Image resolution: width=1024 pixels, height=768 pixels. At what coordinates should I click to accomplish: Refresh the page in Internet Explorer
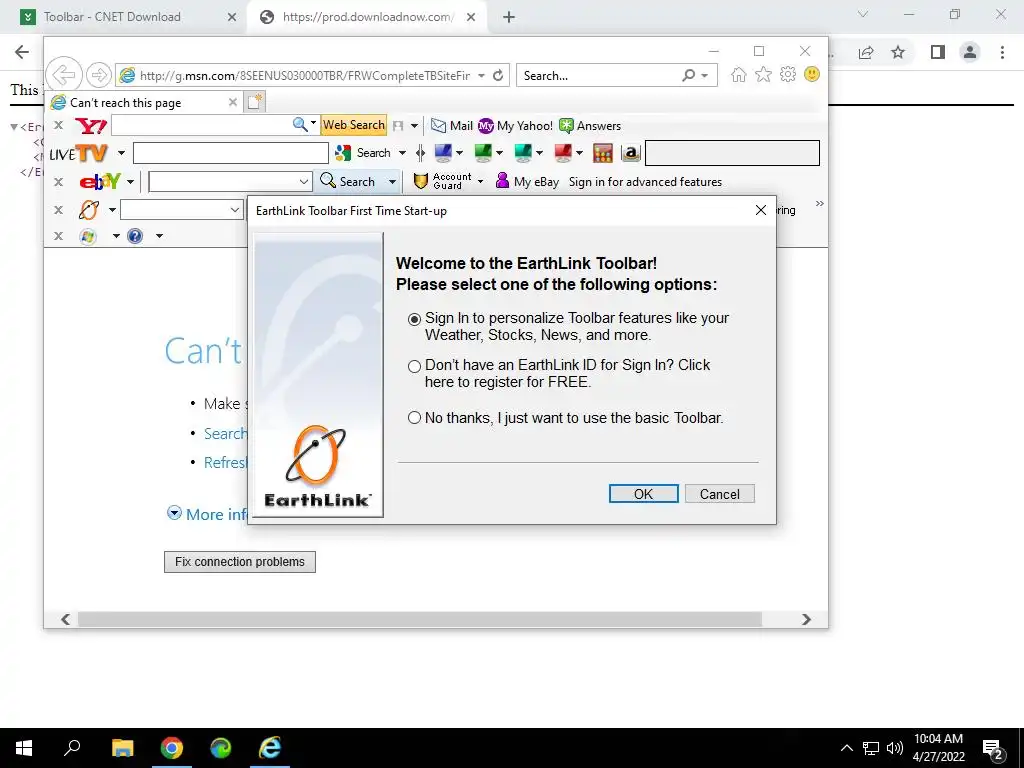coord(498,76)
